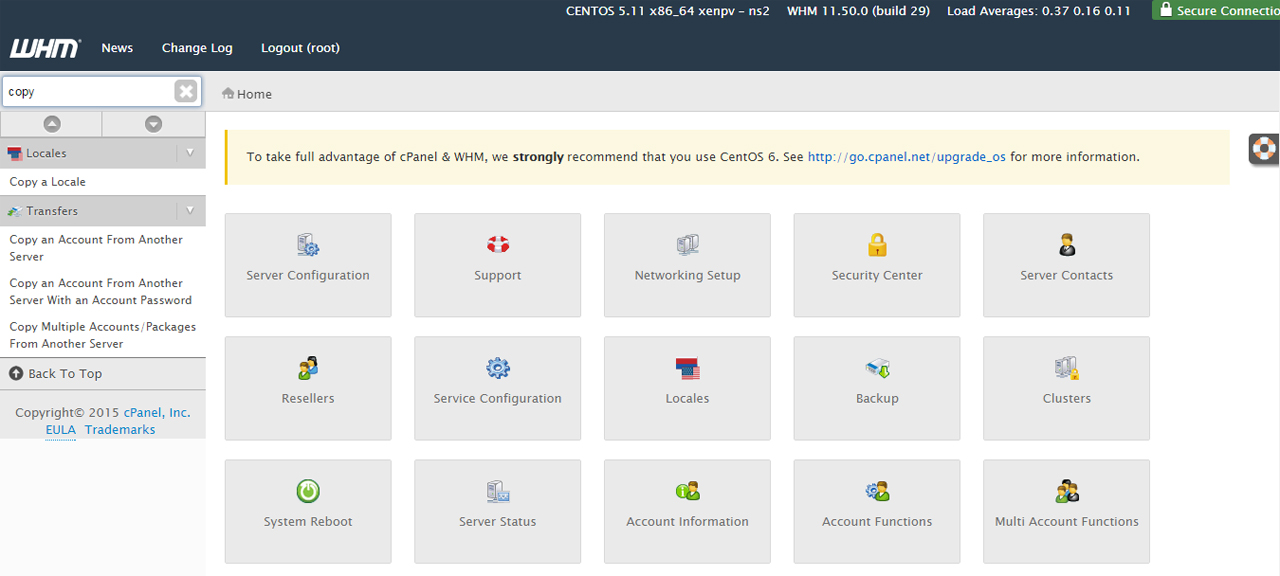Click the Account Functions icon
Screen dimensions: 1280x576
click(877, 492)
